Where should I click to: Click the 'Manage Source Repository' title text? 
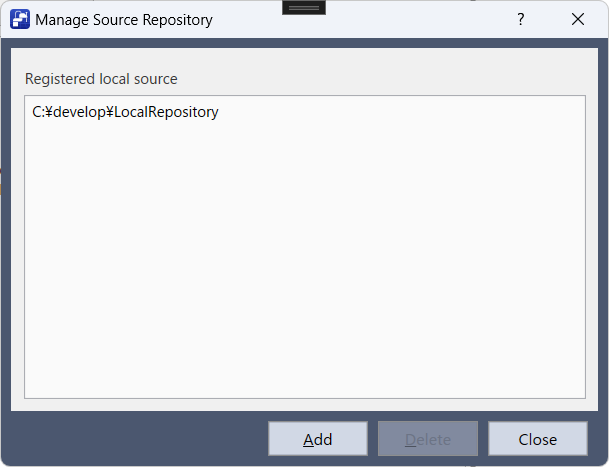pyautogui.click(x=124, y=19)
